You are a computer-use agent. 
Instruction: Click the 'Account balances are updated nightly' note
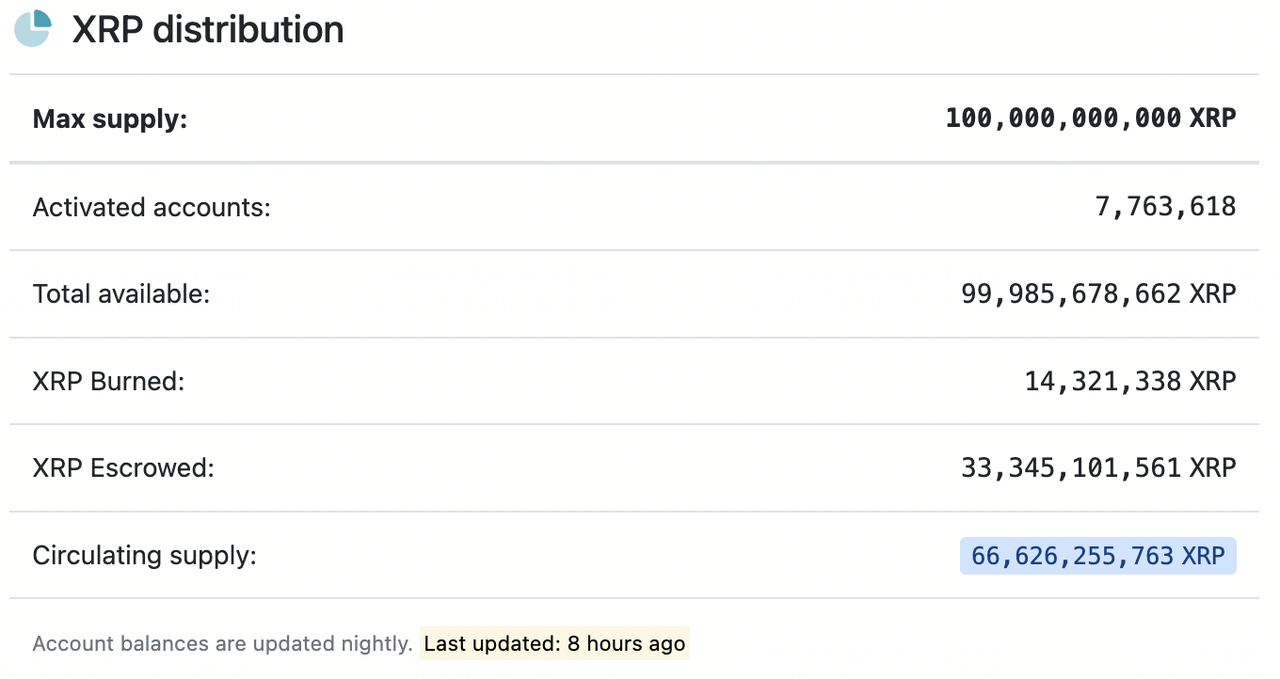pyautogui.click(x=222, y=643)
